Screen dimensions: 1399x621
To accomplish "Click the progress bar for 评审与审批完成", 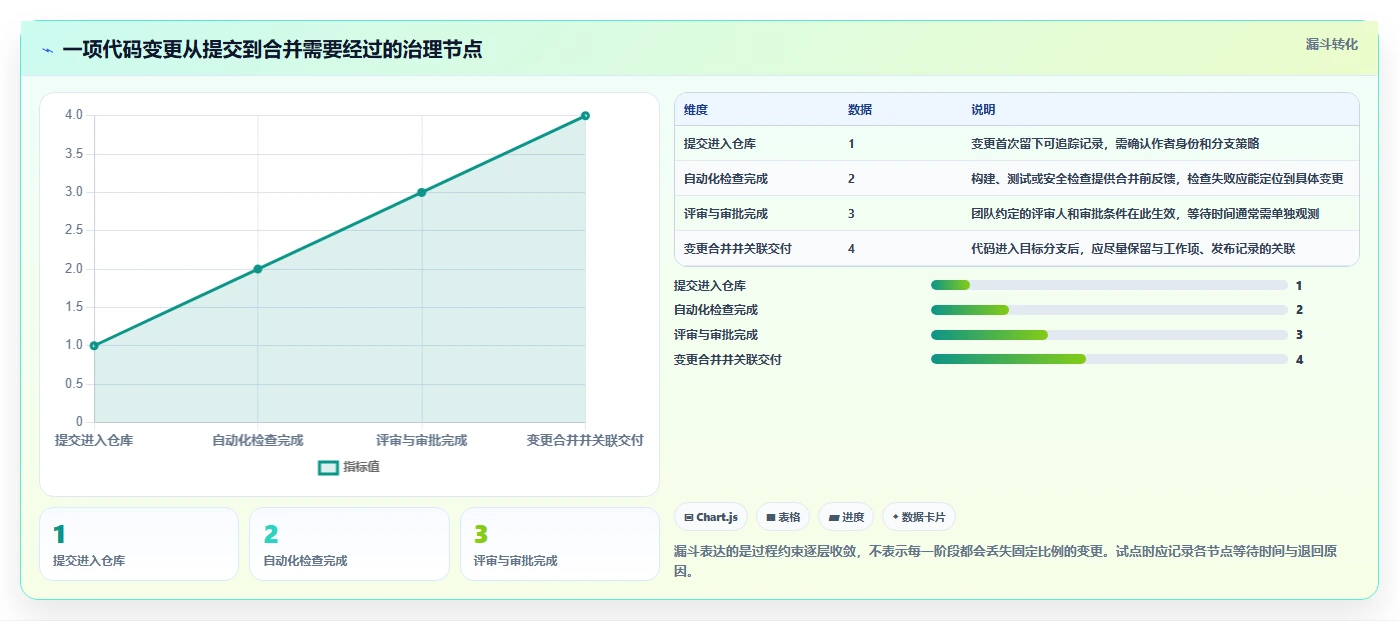I will (1109, 335).
